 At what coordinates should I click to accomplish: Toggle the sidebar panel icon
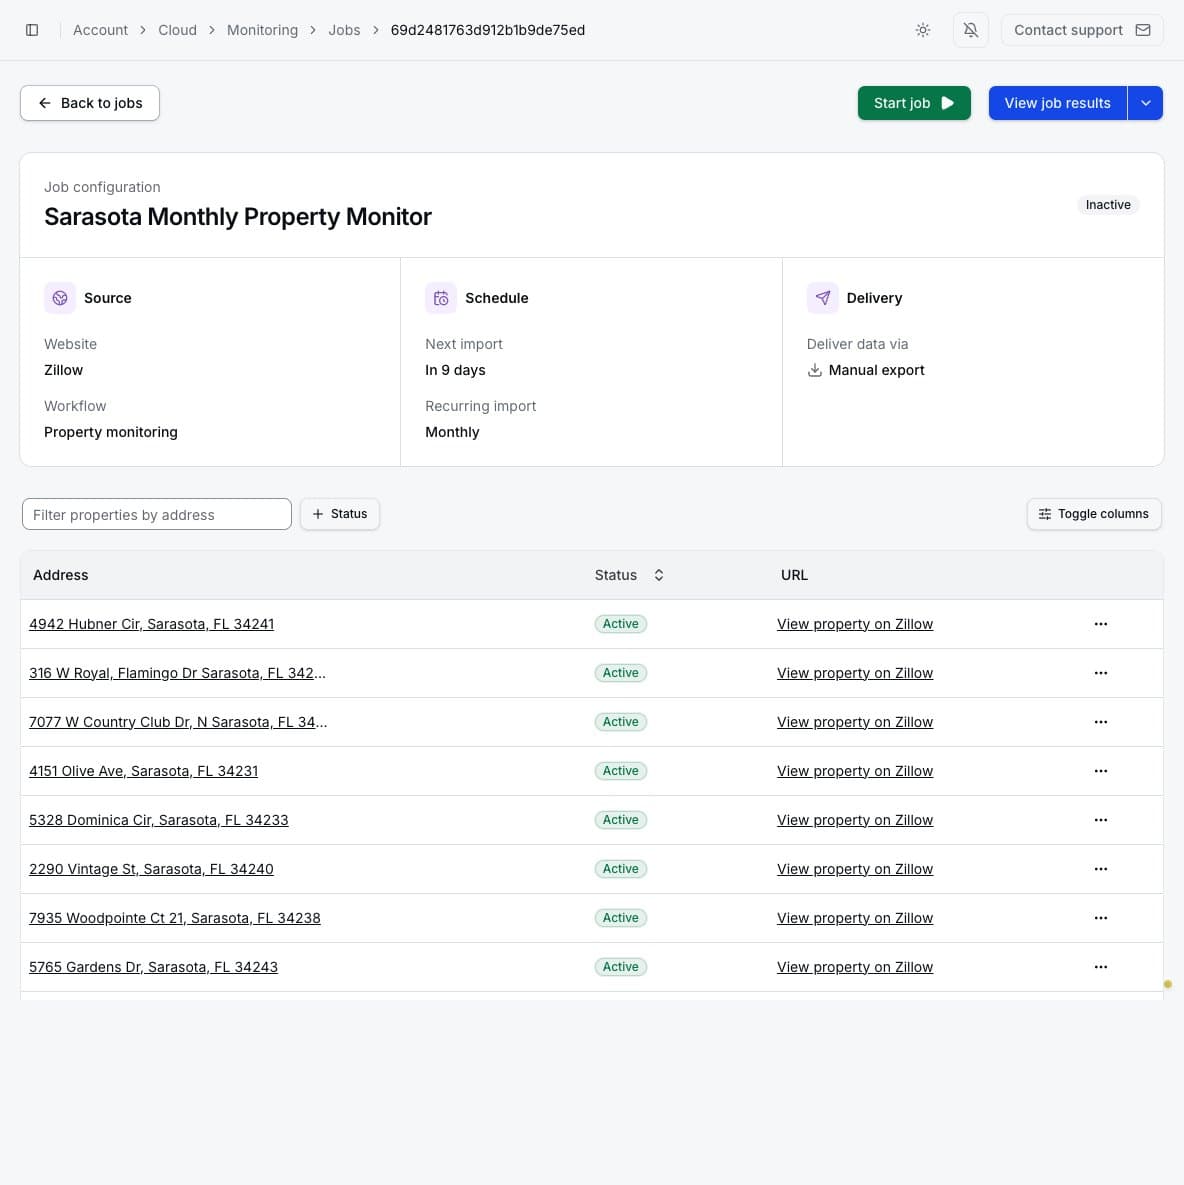(32, 30)
